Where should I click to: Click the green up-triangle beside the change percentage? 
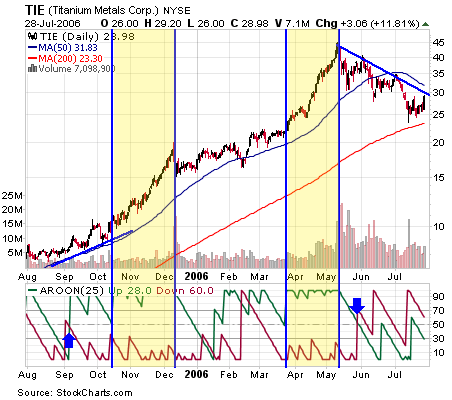click(425, 24)
